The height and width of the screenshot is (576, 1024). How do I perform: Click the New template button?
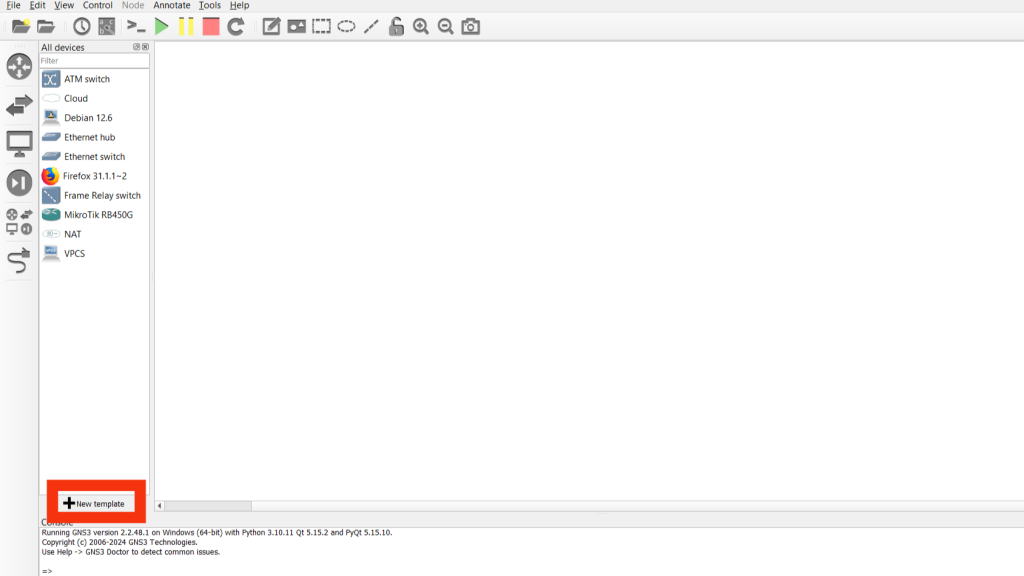pos(95,503)
